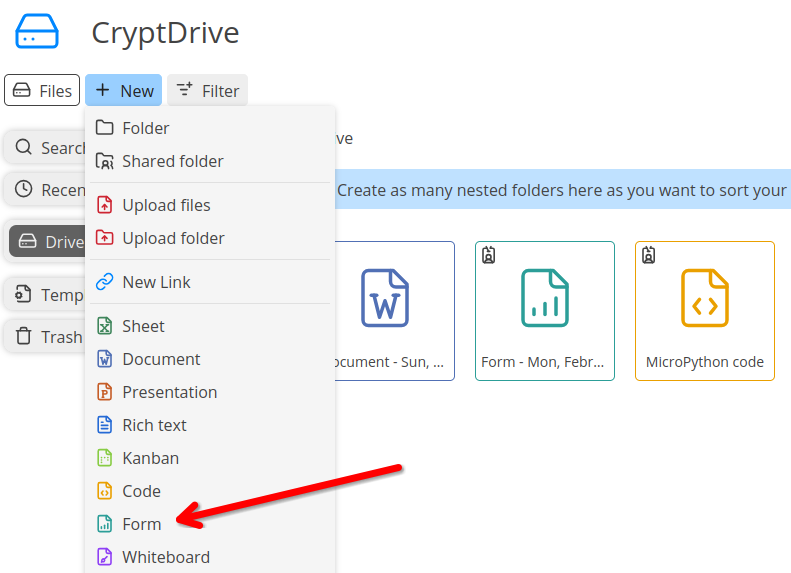
Task: Open Trash in the sidebar
Action: 45,336
